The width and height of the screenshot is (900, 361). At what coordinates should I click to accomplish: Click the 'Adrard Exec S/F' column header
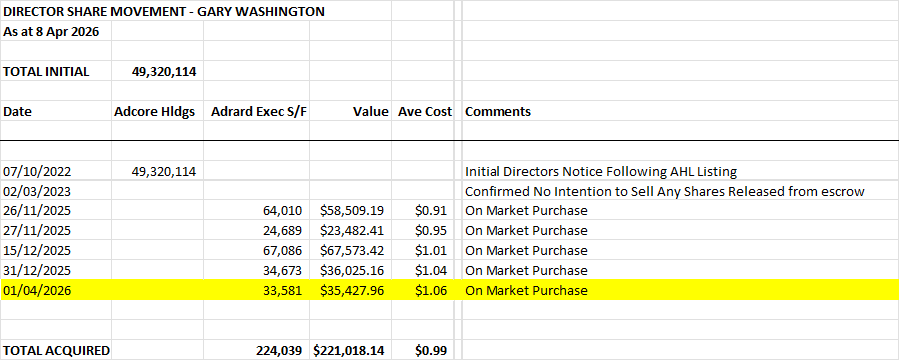[259, 111]
